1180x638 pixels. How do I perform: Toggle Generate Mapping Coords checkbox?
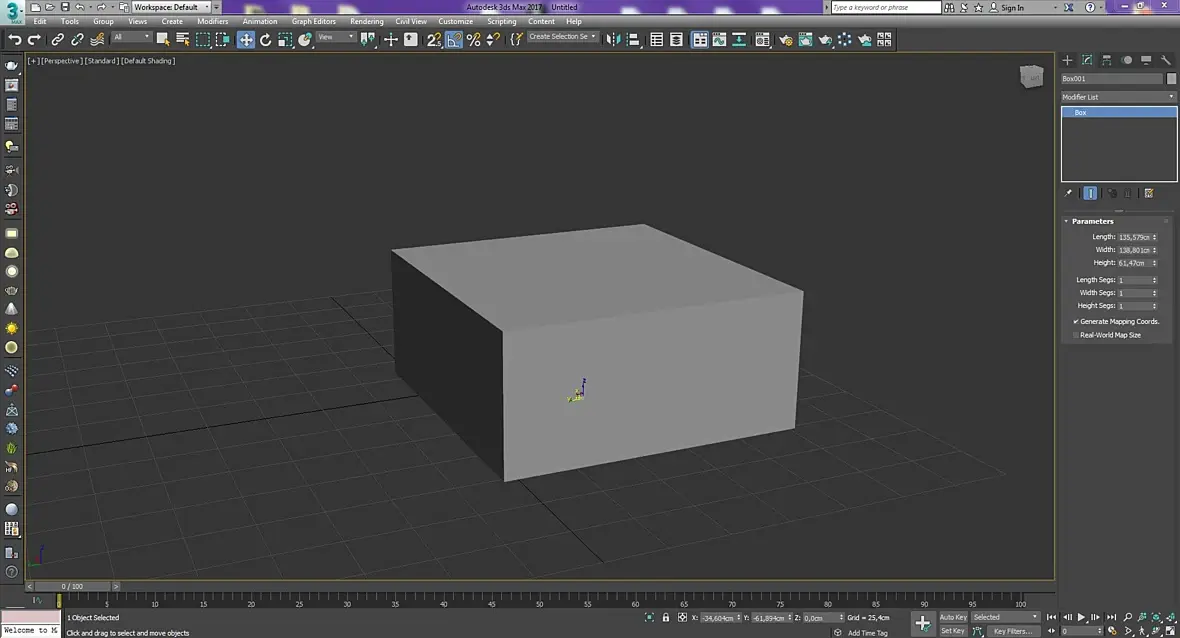(1076, 322)
